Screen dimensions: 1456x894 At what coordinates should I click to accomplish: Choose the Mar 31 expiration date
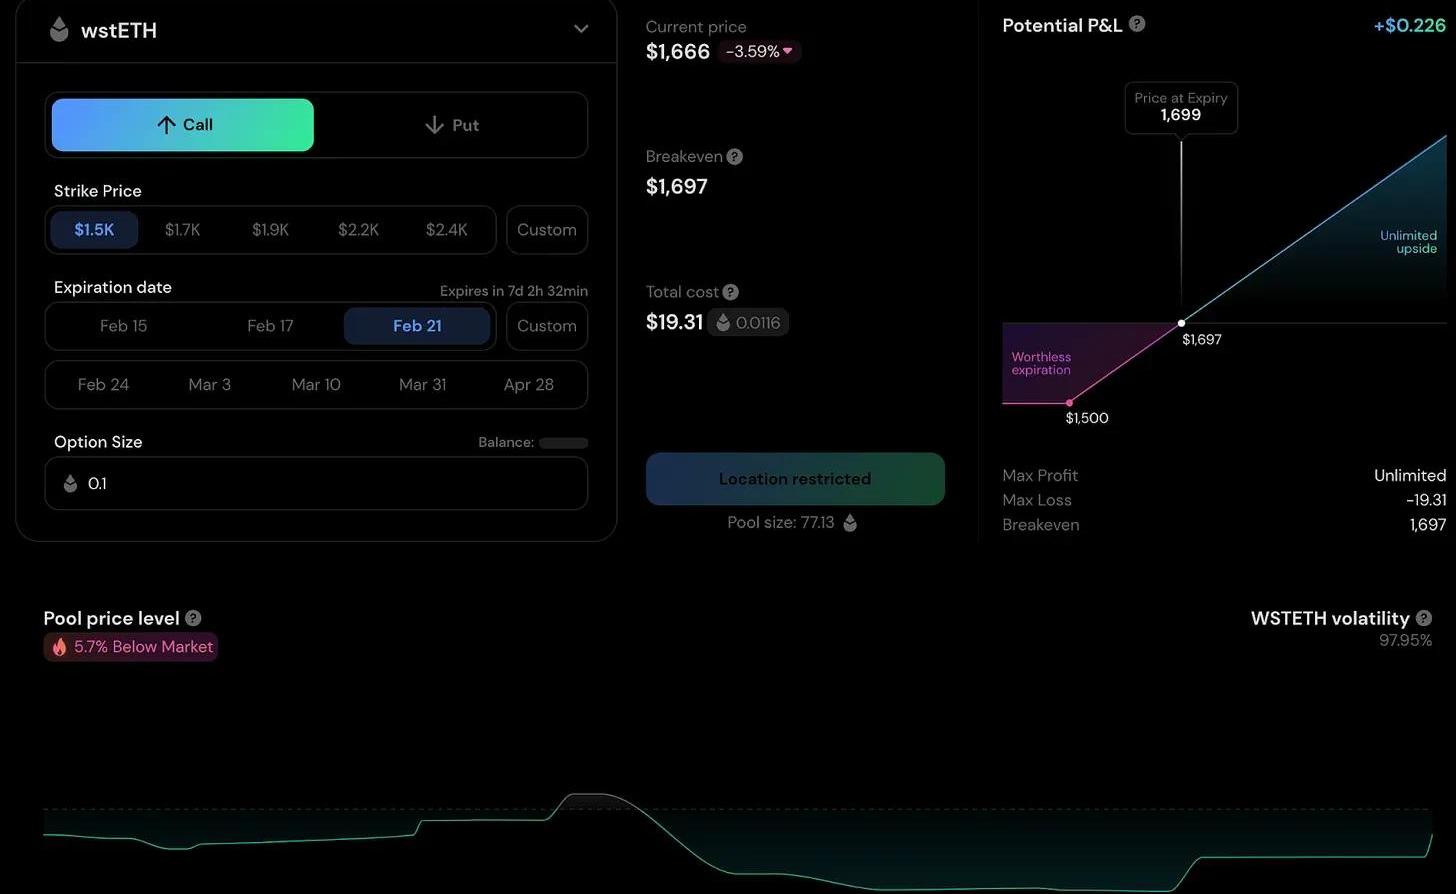point(422,385)
